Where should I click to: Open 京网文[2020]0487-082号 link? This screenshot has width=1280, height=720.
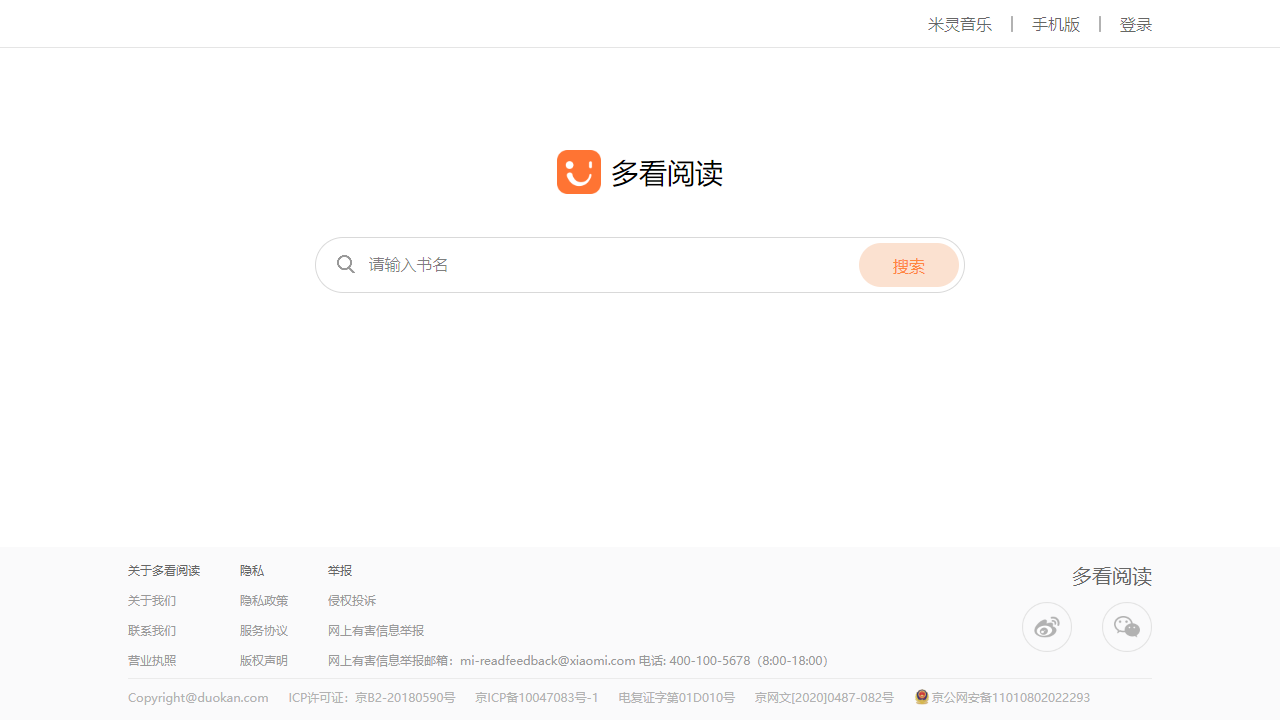(x=825, y=698)
